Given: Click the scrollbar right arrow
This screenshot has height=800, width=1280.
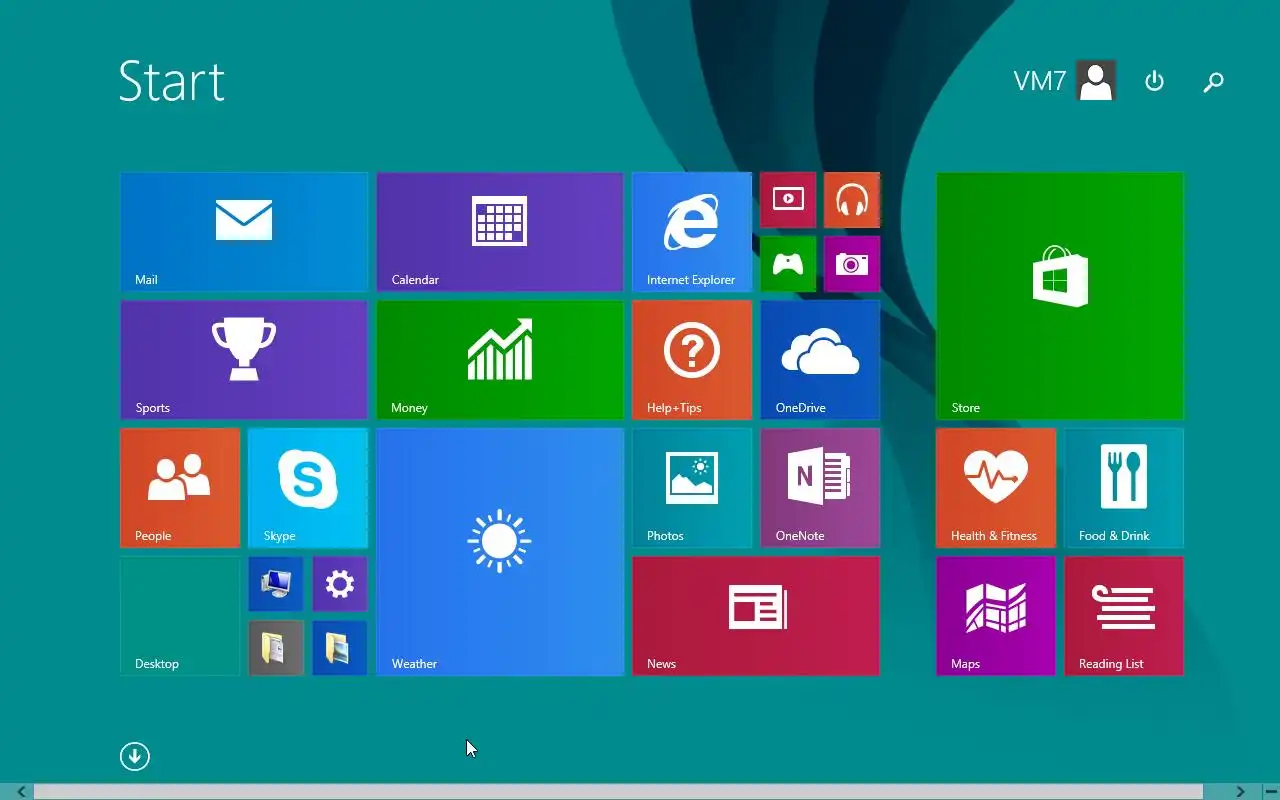Looking at the screenshot, I should coord(1240,792).
